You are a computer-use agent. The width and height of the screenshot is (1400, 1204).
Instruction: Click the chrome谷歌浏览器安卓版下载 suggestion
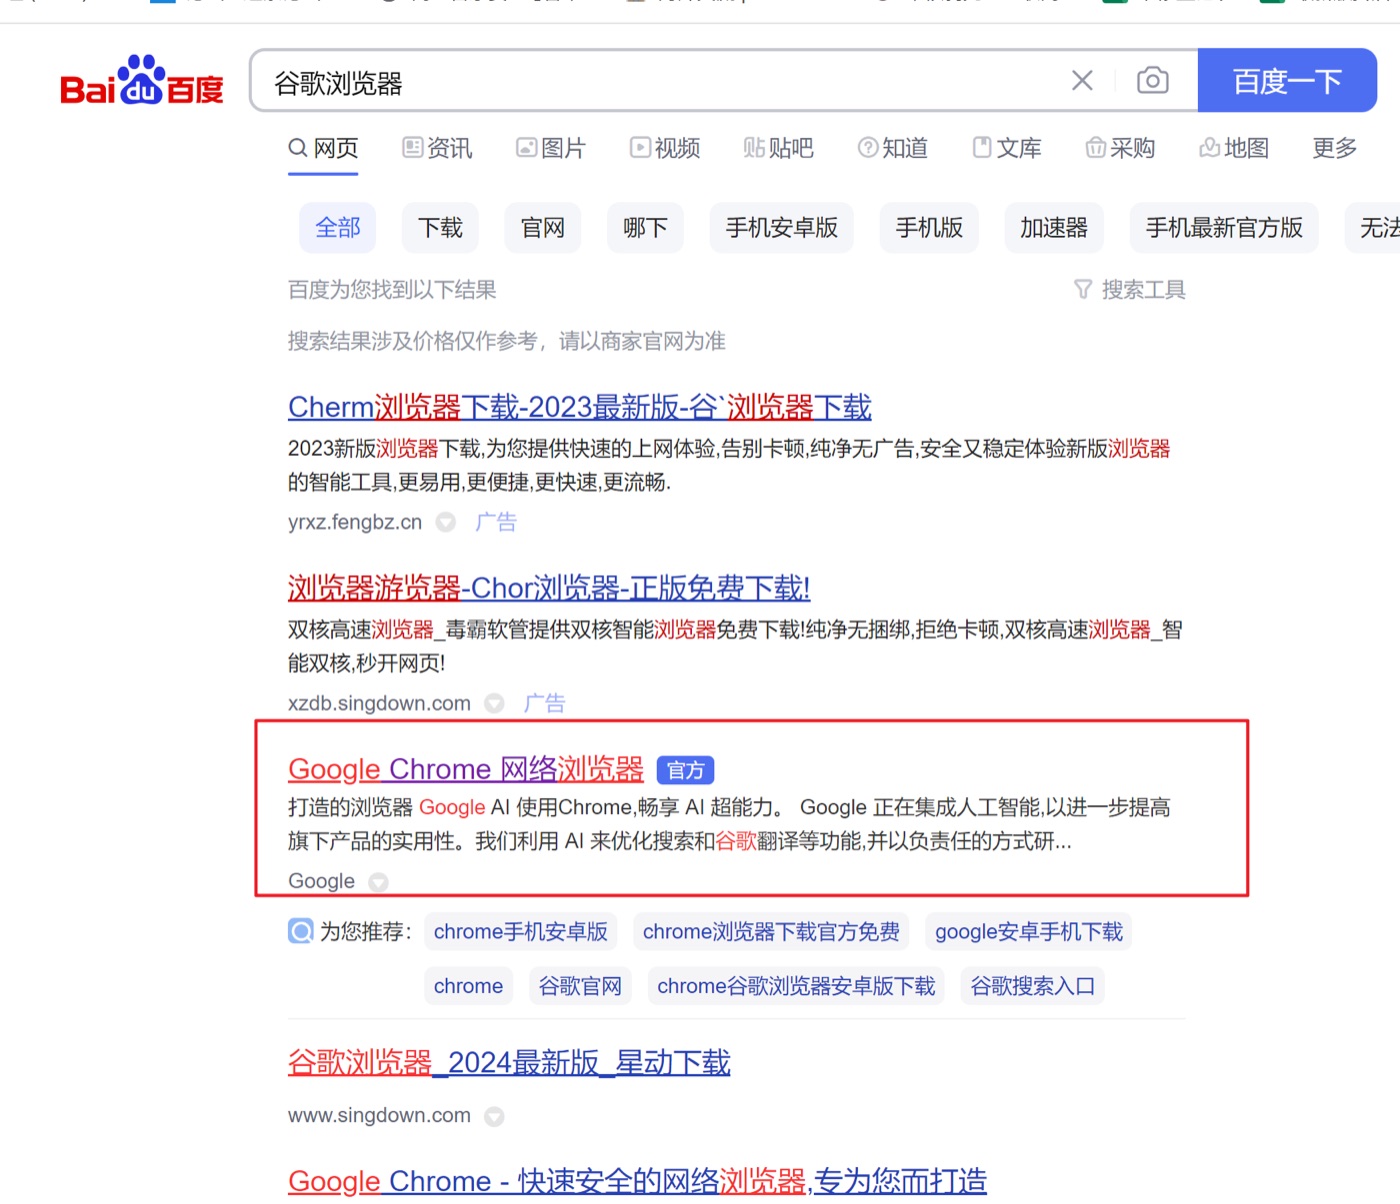point(796,986)
